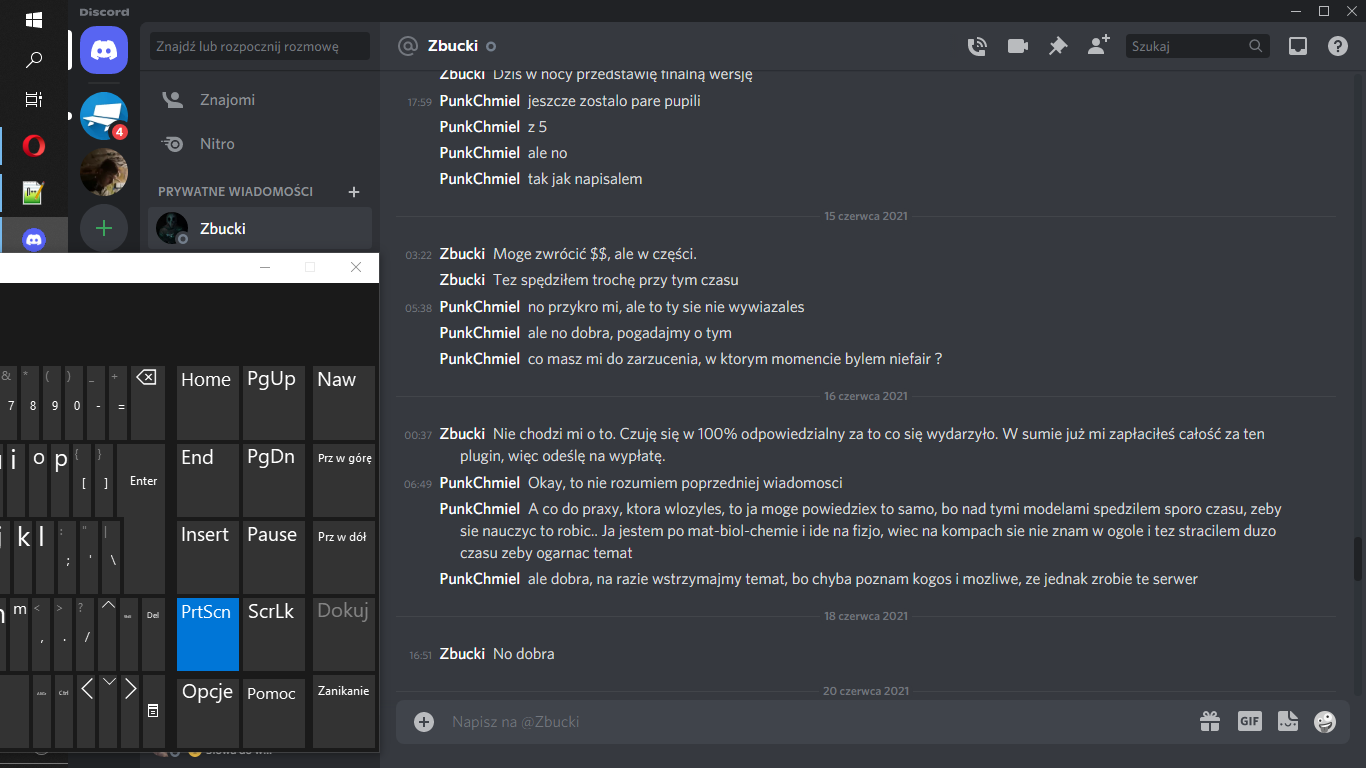Open pinned messages

point(1058,46)
